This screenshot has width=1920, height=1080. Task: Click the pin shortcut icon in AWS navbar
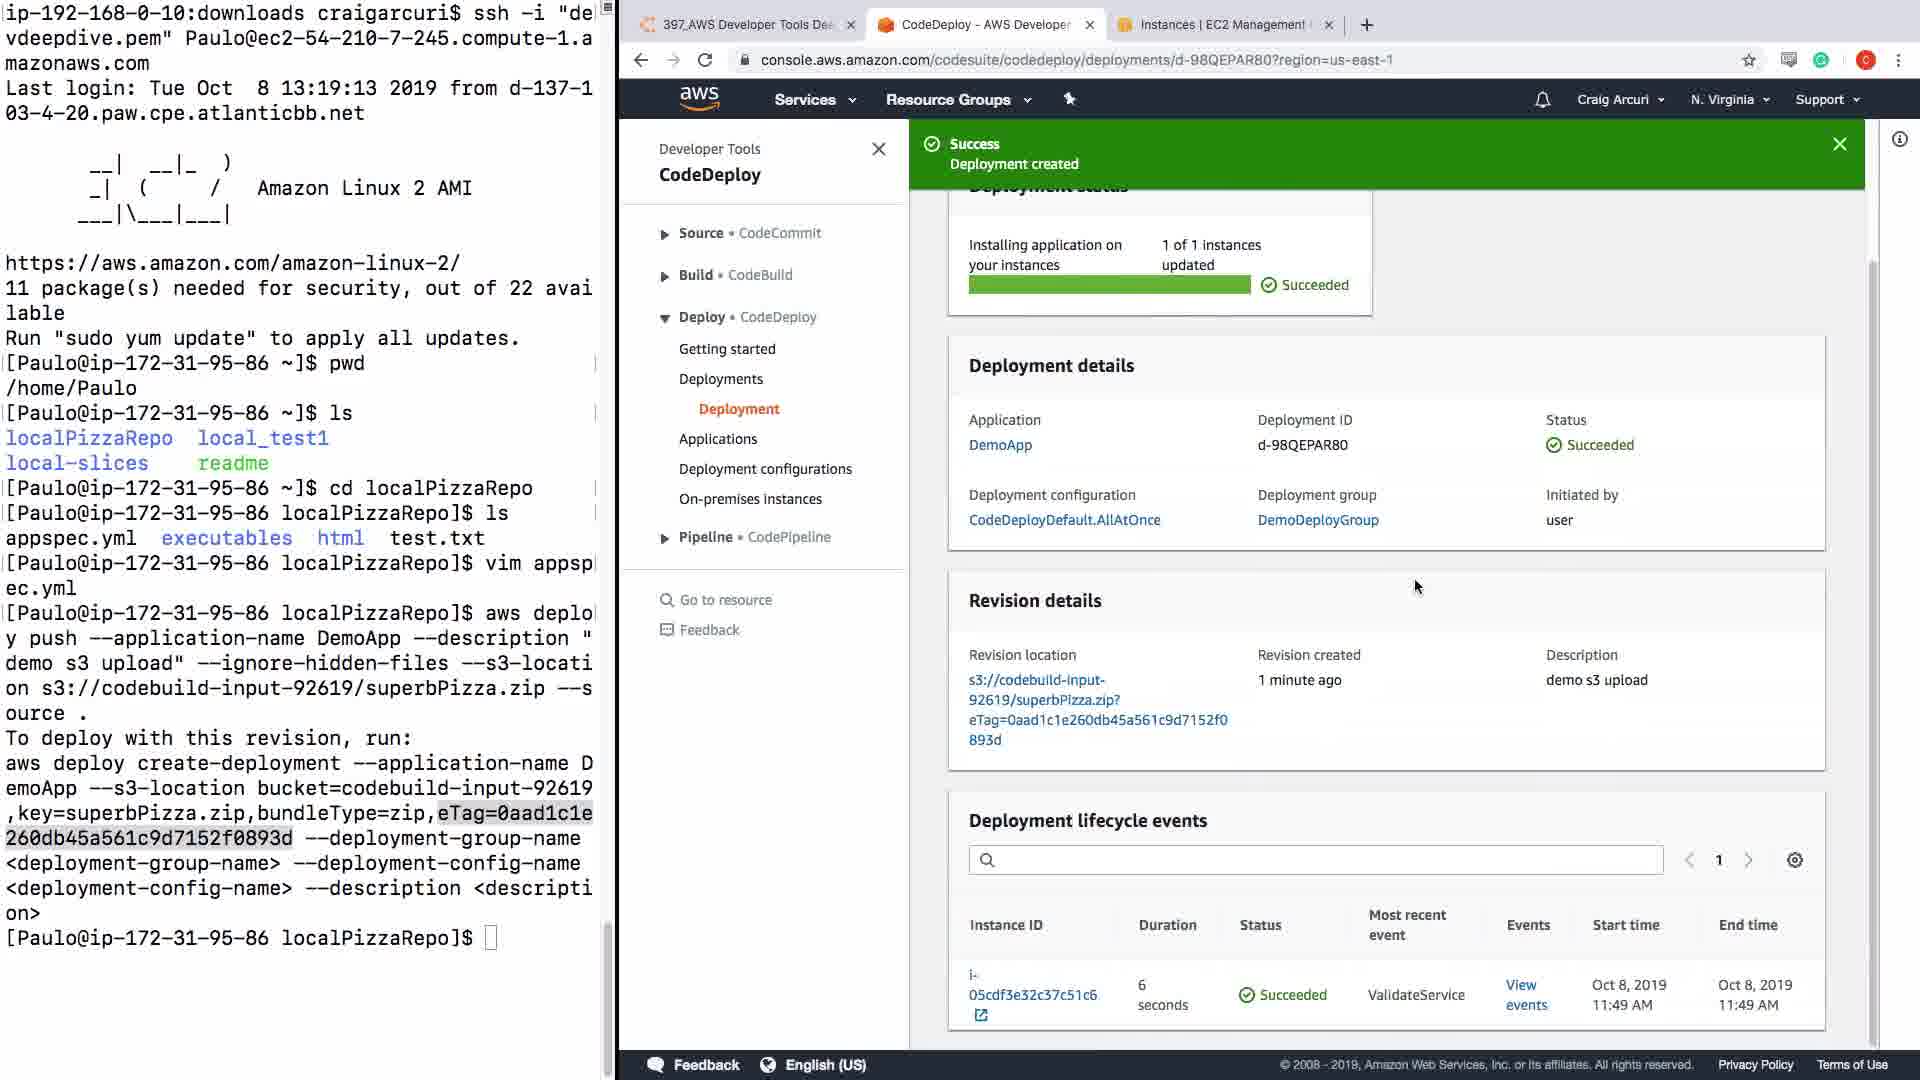(1069, 99)
